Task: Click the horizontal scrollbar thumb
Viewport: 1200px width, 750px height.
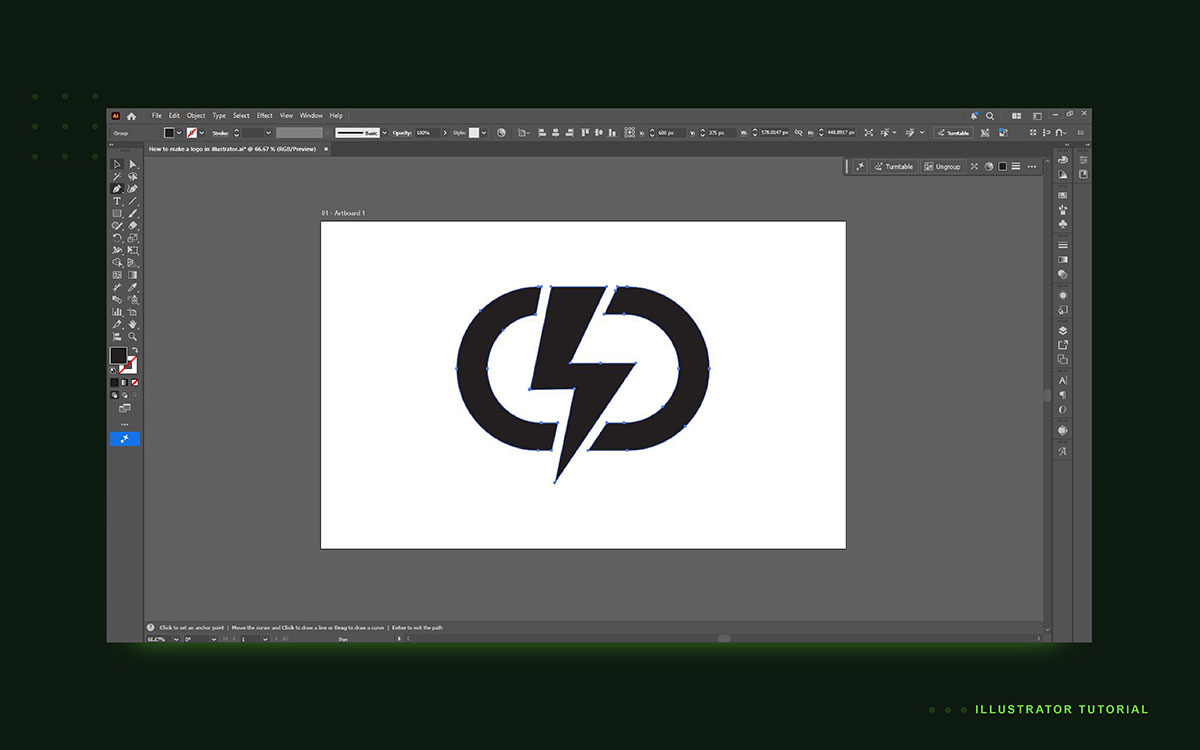Action: 724,638
